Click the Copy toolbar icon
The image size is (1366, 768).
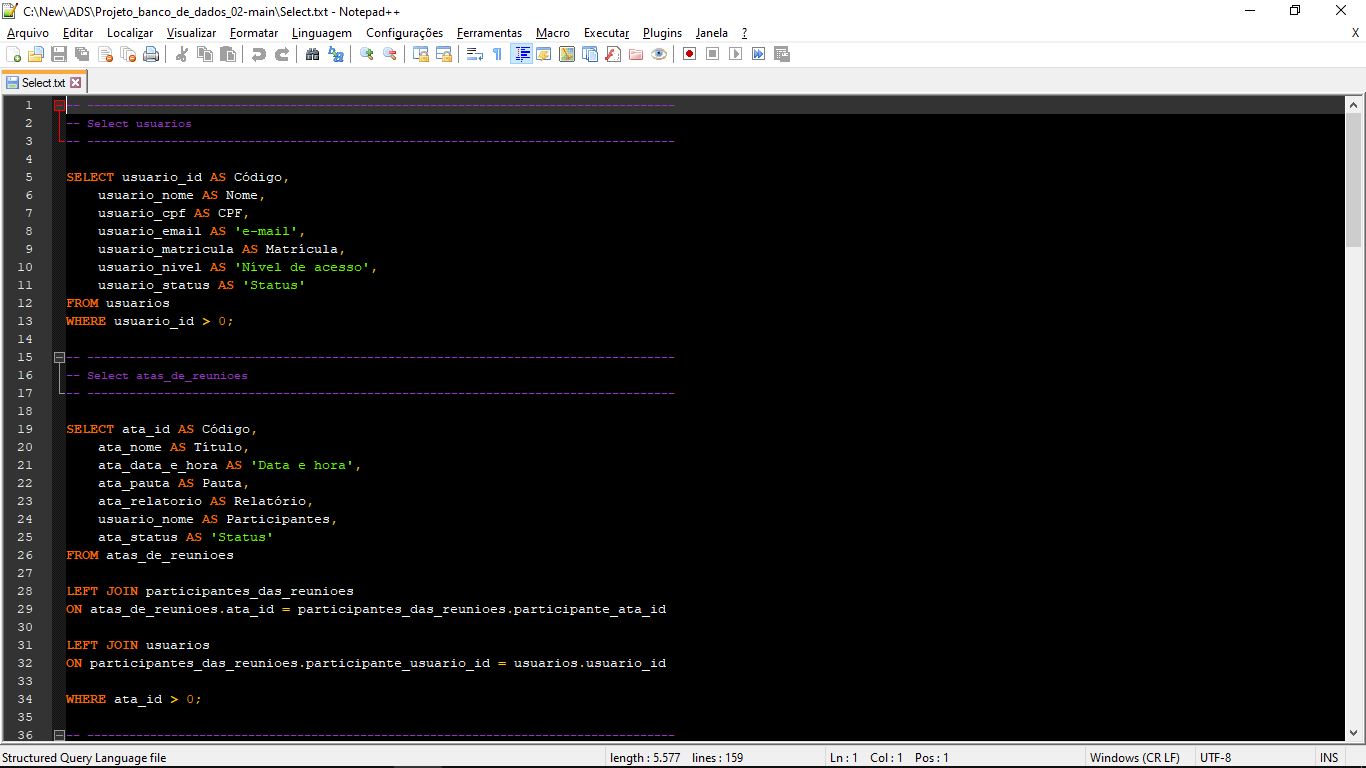(204, 54)
